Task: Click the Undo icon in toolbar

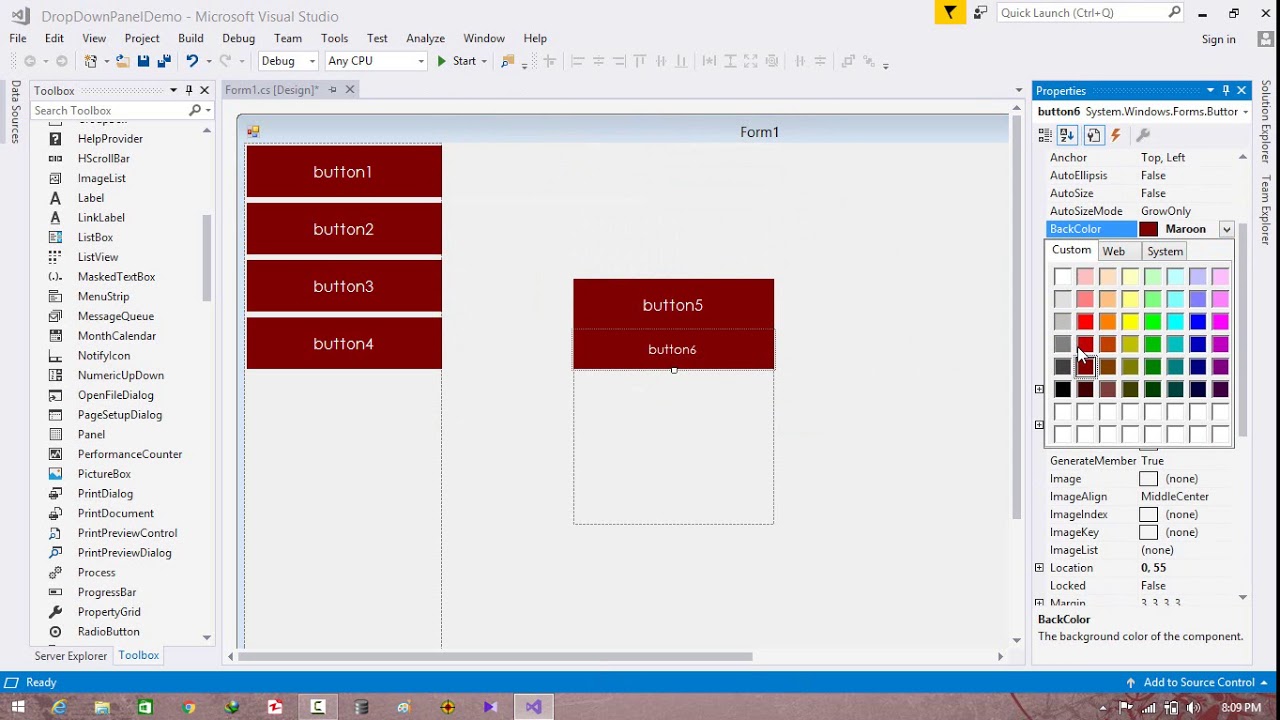Action: click(x=191, y=61)
